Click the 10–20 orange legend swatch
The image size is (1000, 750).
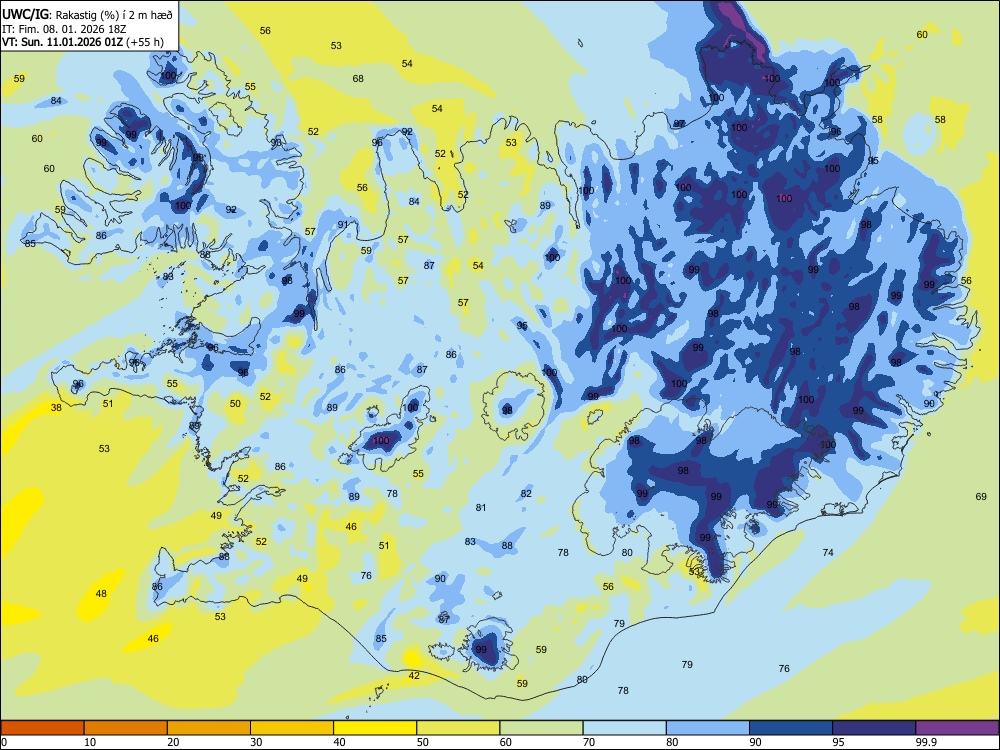pos(126,728)
